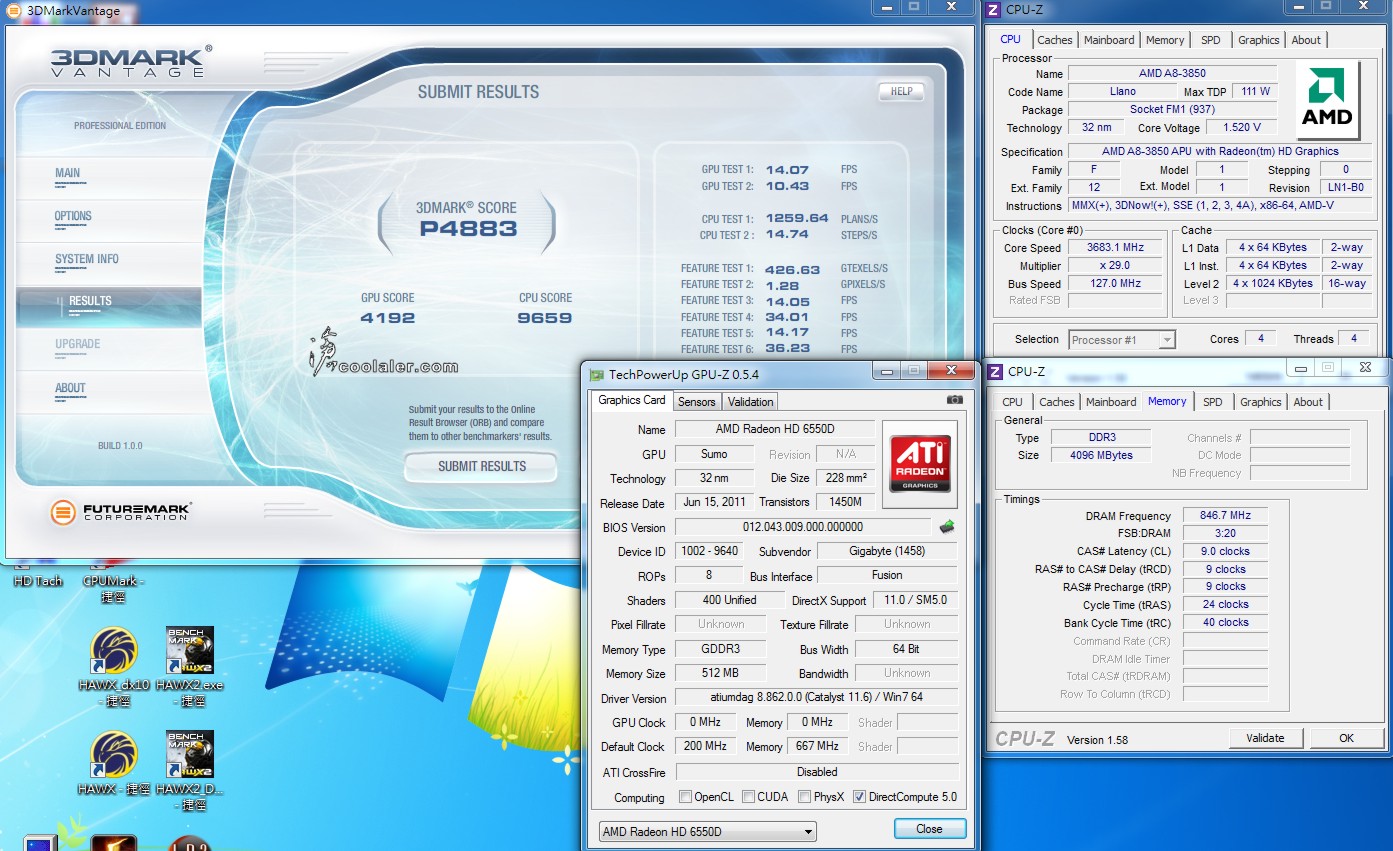Click the CPU score value 9659
The height and width of the screenshot is (851, 1393).
(545, 319)
